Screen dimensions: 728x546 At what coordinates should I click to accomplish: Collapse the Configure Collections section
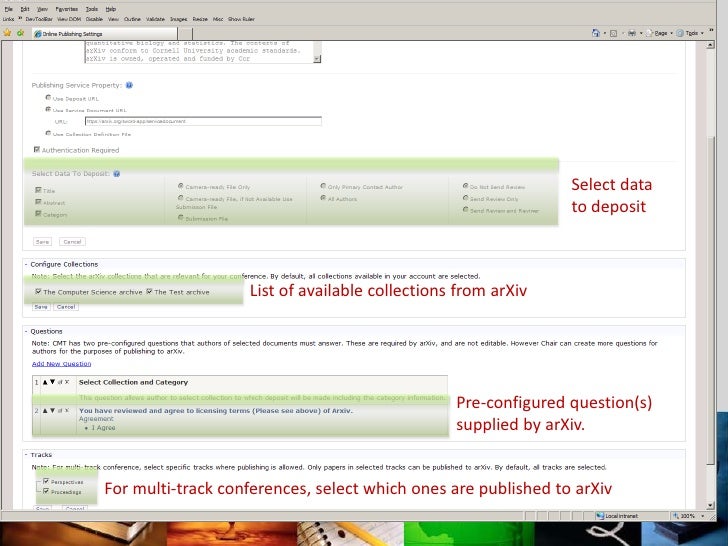pyautogui.click(x=26, y=264)
